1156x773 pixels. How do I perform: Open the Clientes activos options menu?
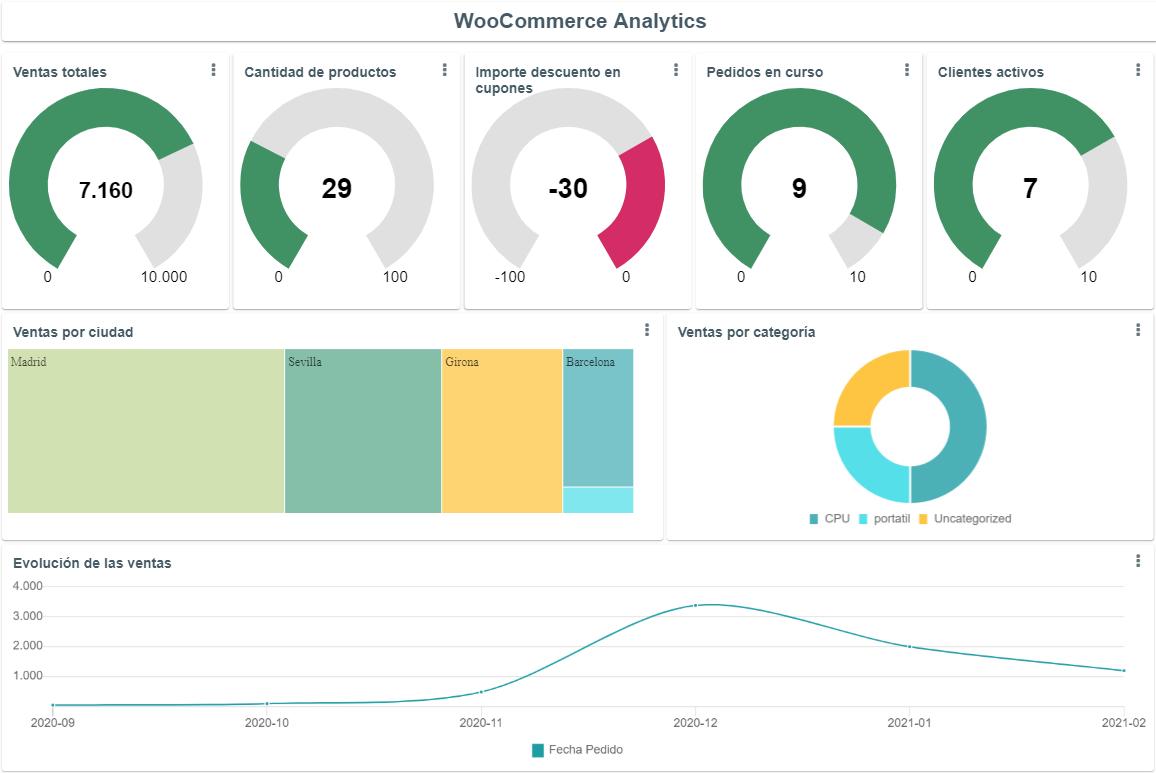tap(1138, 69)
